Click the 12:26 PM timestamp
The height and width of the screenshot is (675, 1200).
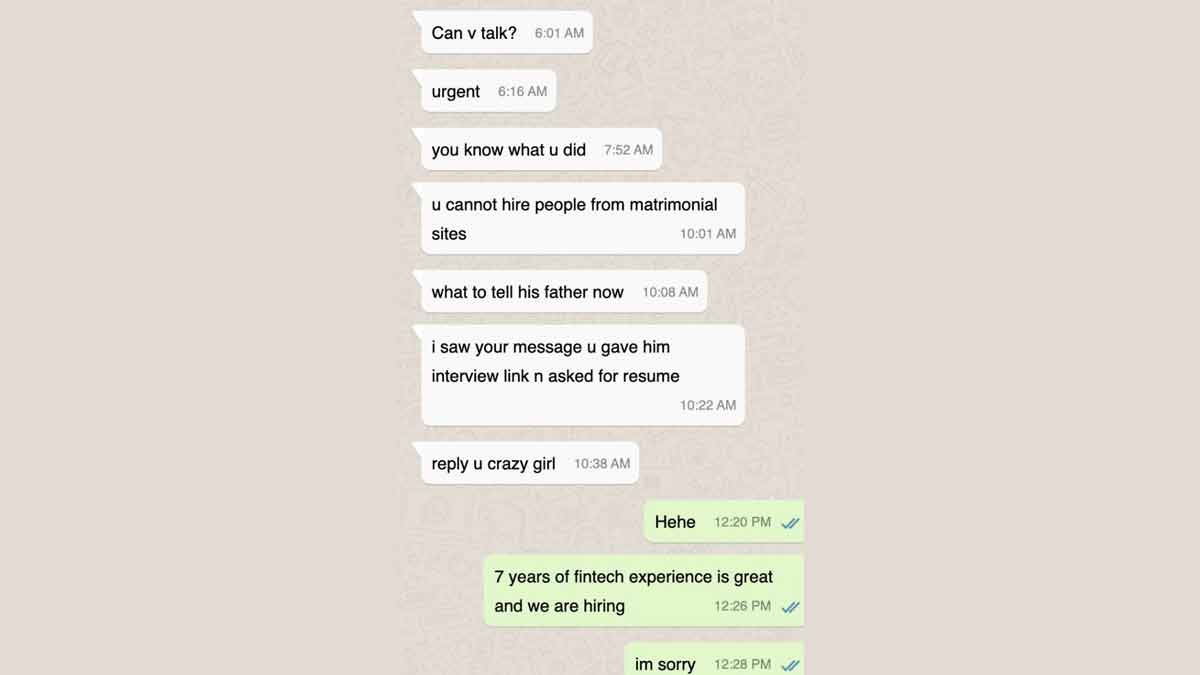tap(742, 606)
